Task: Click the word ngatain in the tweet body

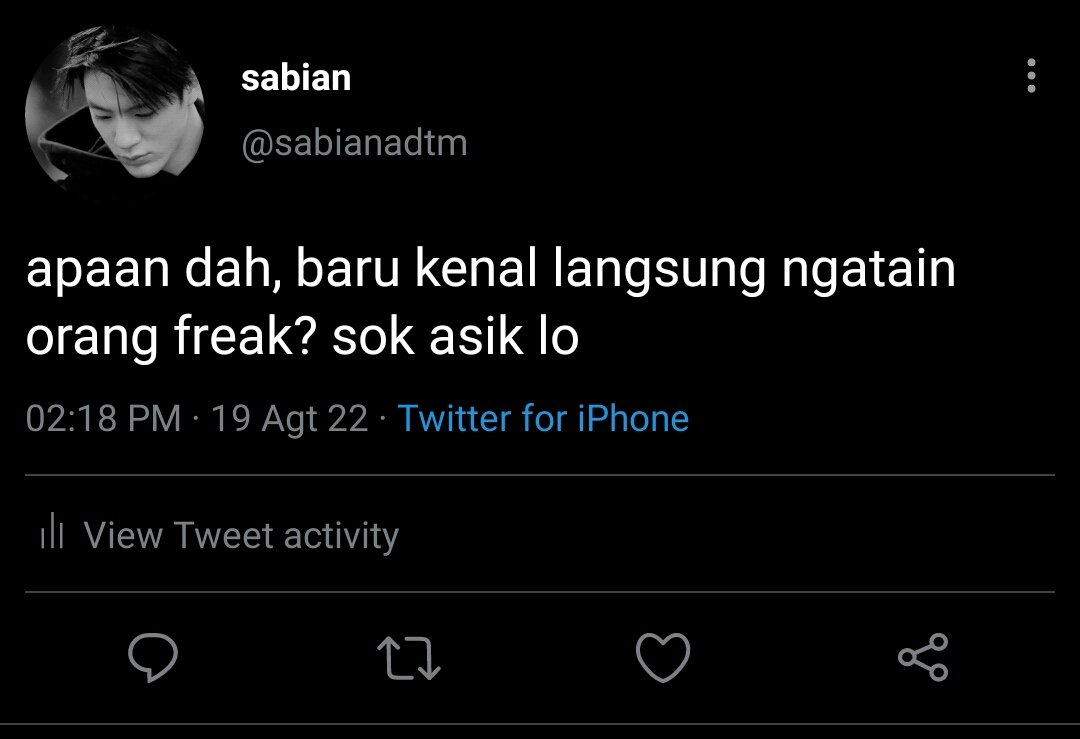Action: (x=869, y=269)
